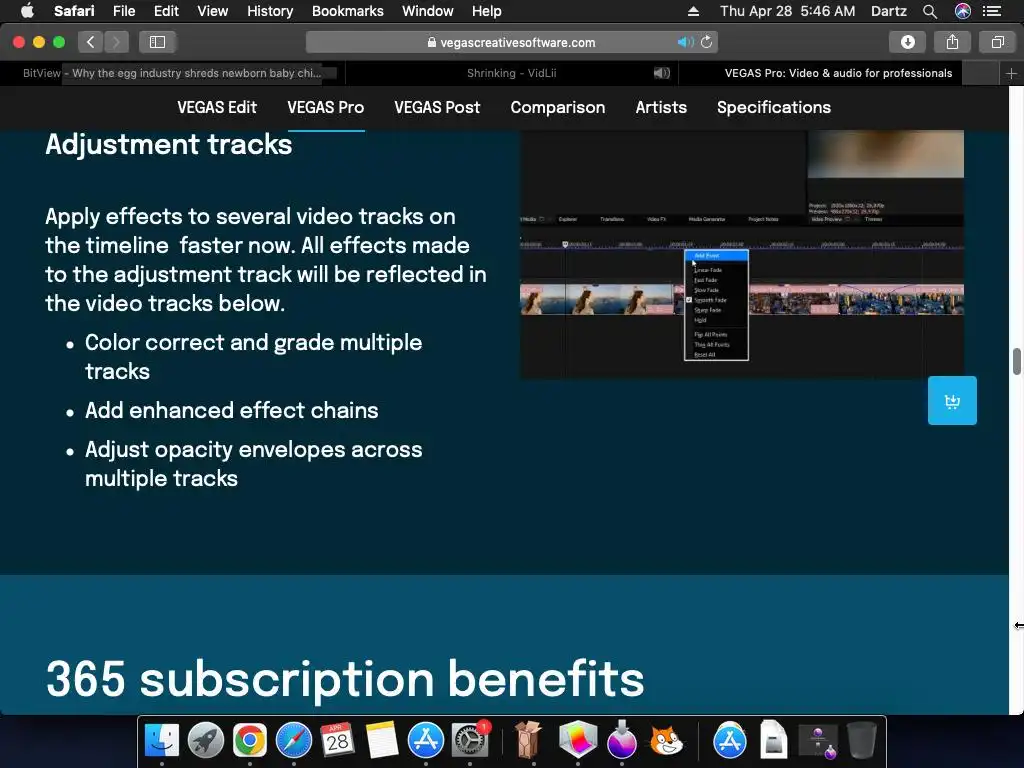Image resolution: width=1024 pixels, height=768 pixels.
Task: Open App Store from the Dock
Action: coord(426,741)
